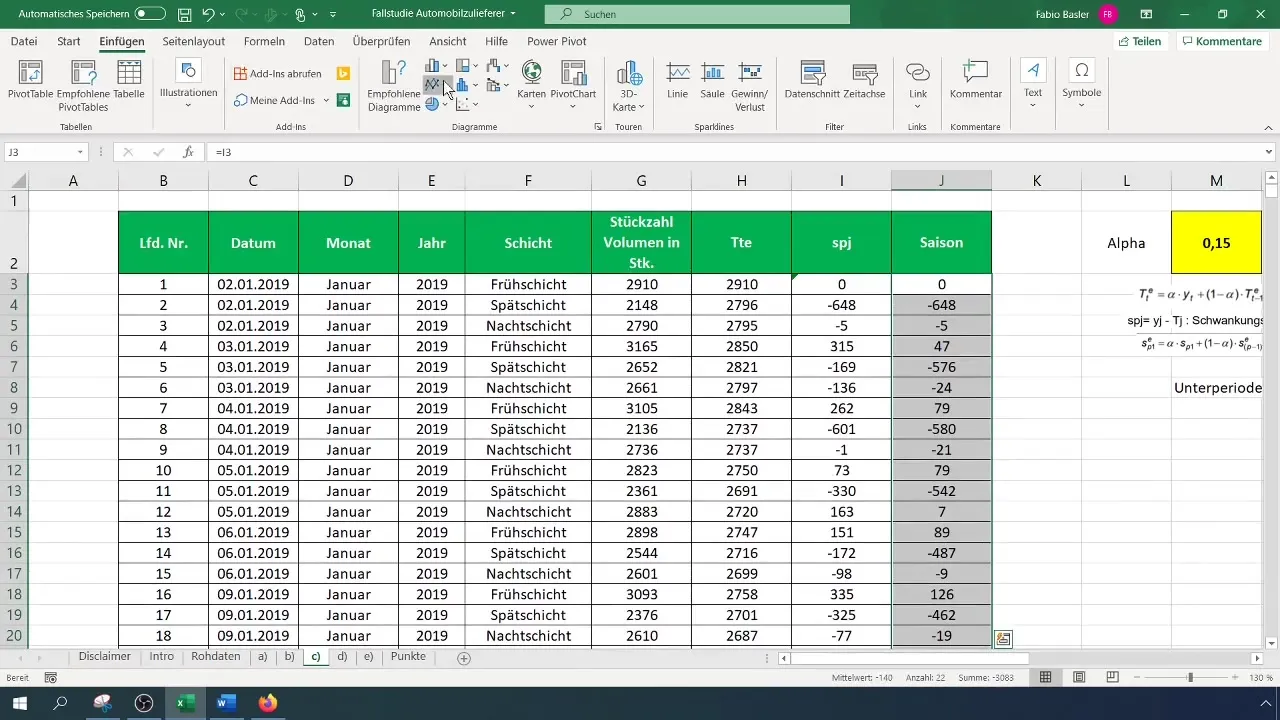Save the workbook with the disk icon
Image resolution: width=1280 pixels, height=720 pixels.
point(184,14)
